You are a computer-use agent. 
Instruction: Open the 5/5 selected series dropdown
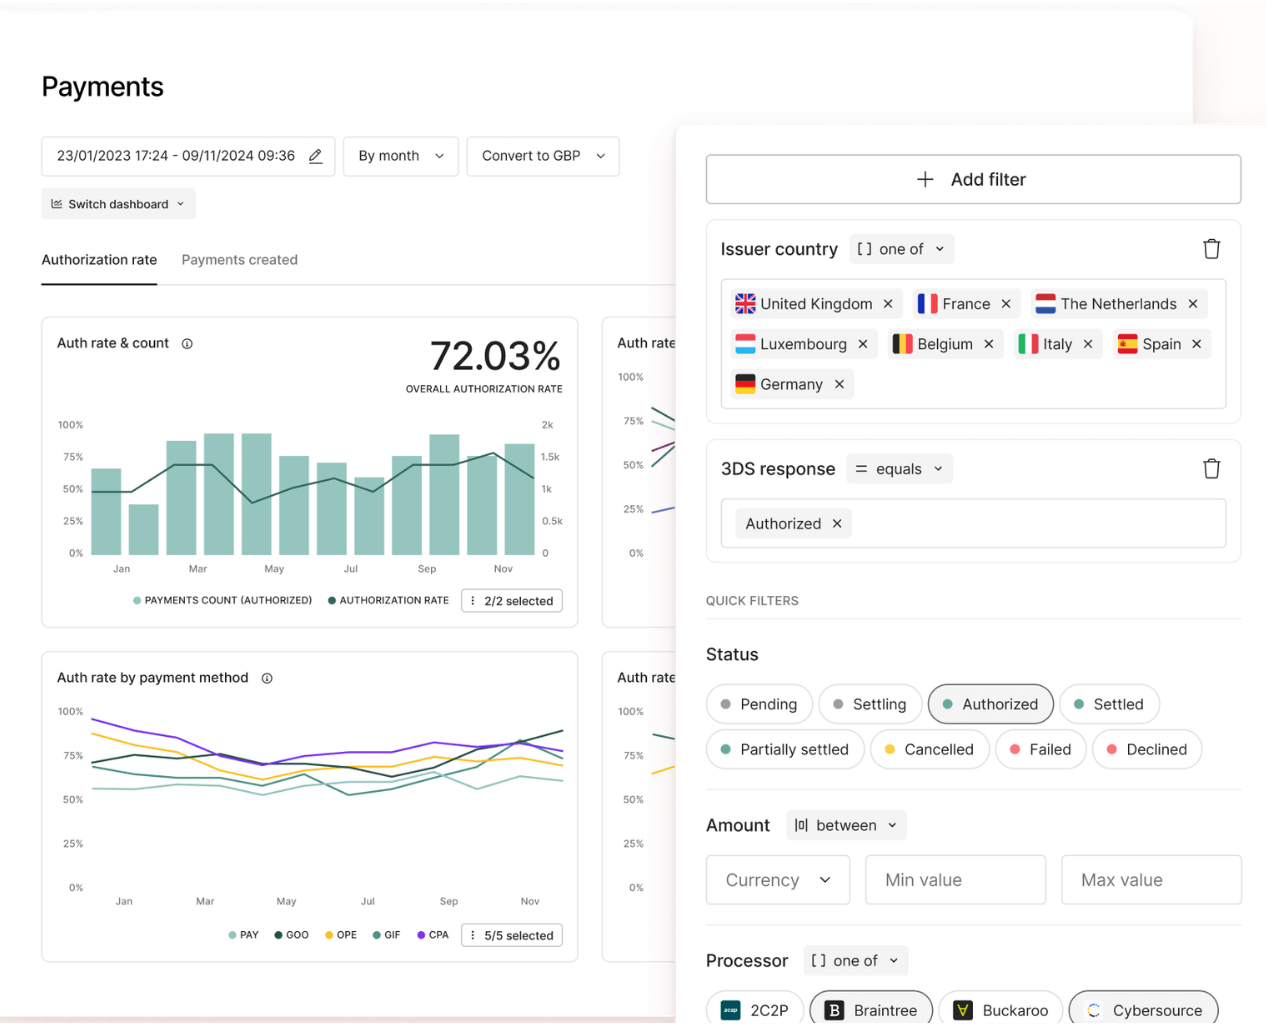point(512,936)
